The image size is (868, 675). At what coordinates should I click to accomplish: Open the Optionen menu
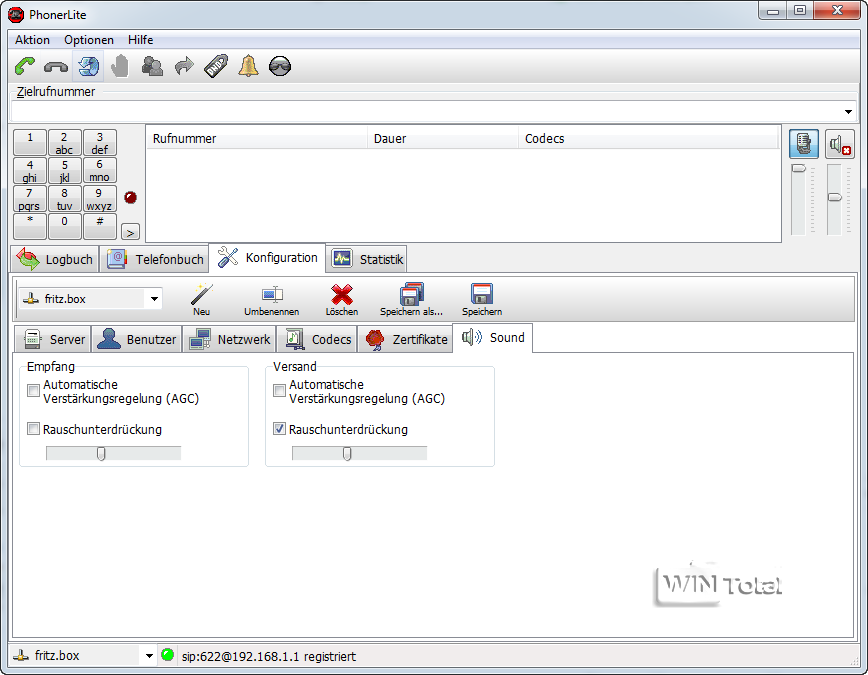[89, 40]
